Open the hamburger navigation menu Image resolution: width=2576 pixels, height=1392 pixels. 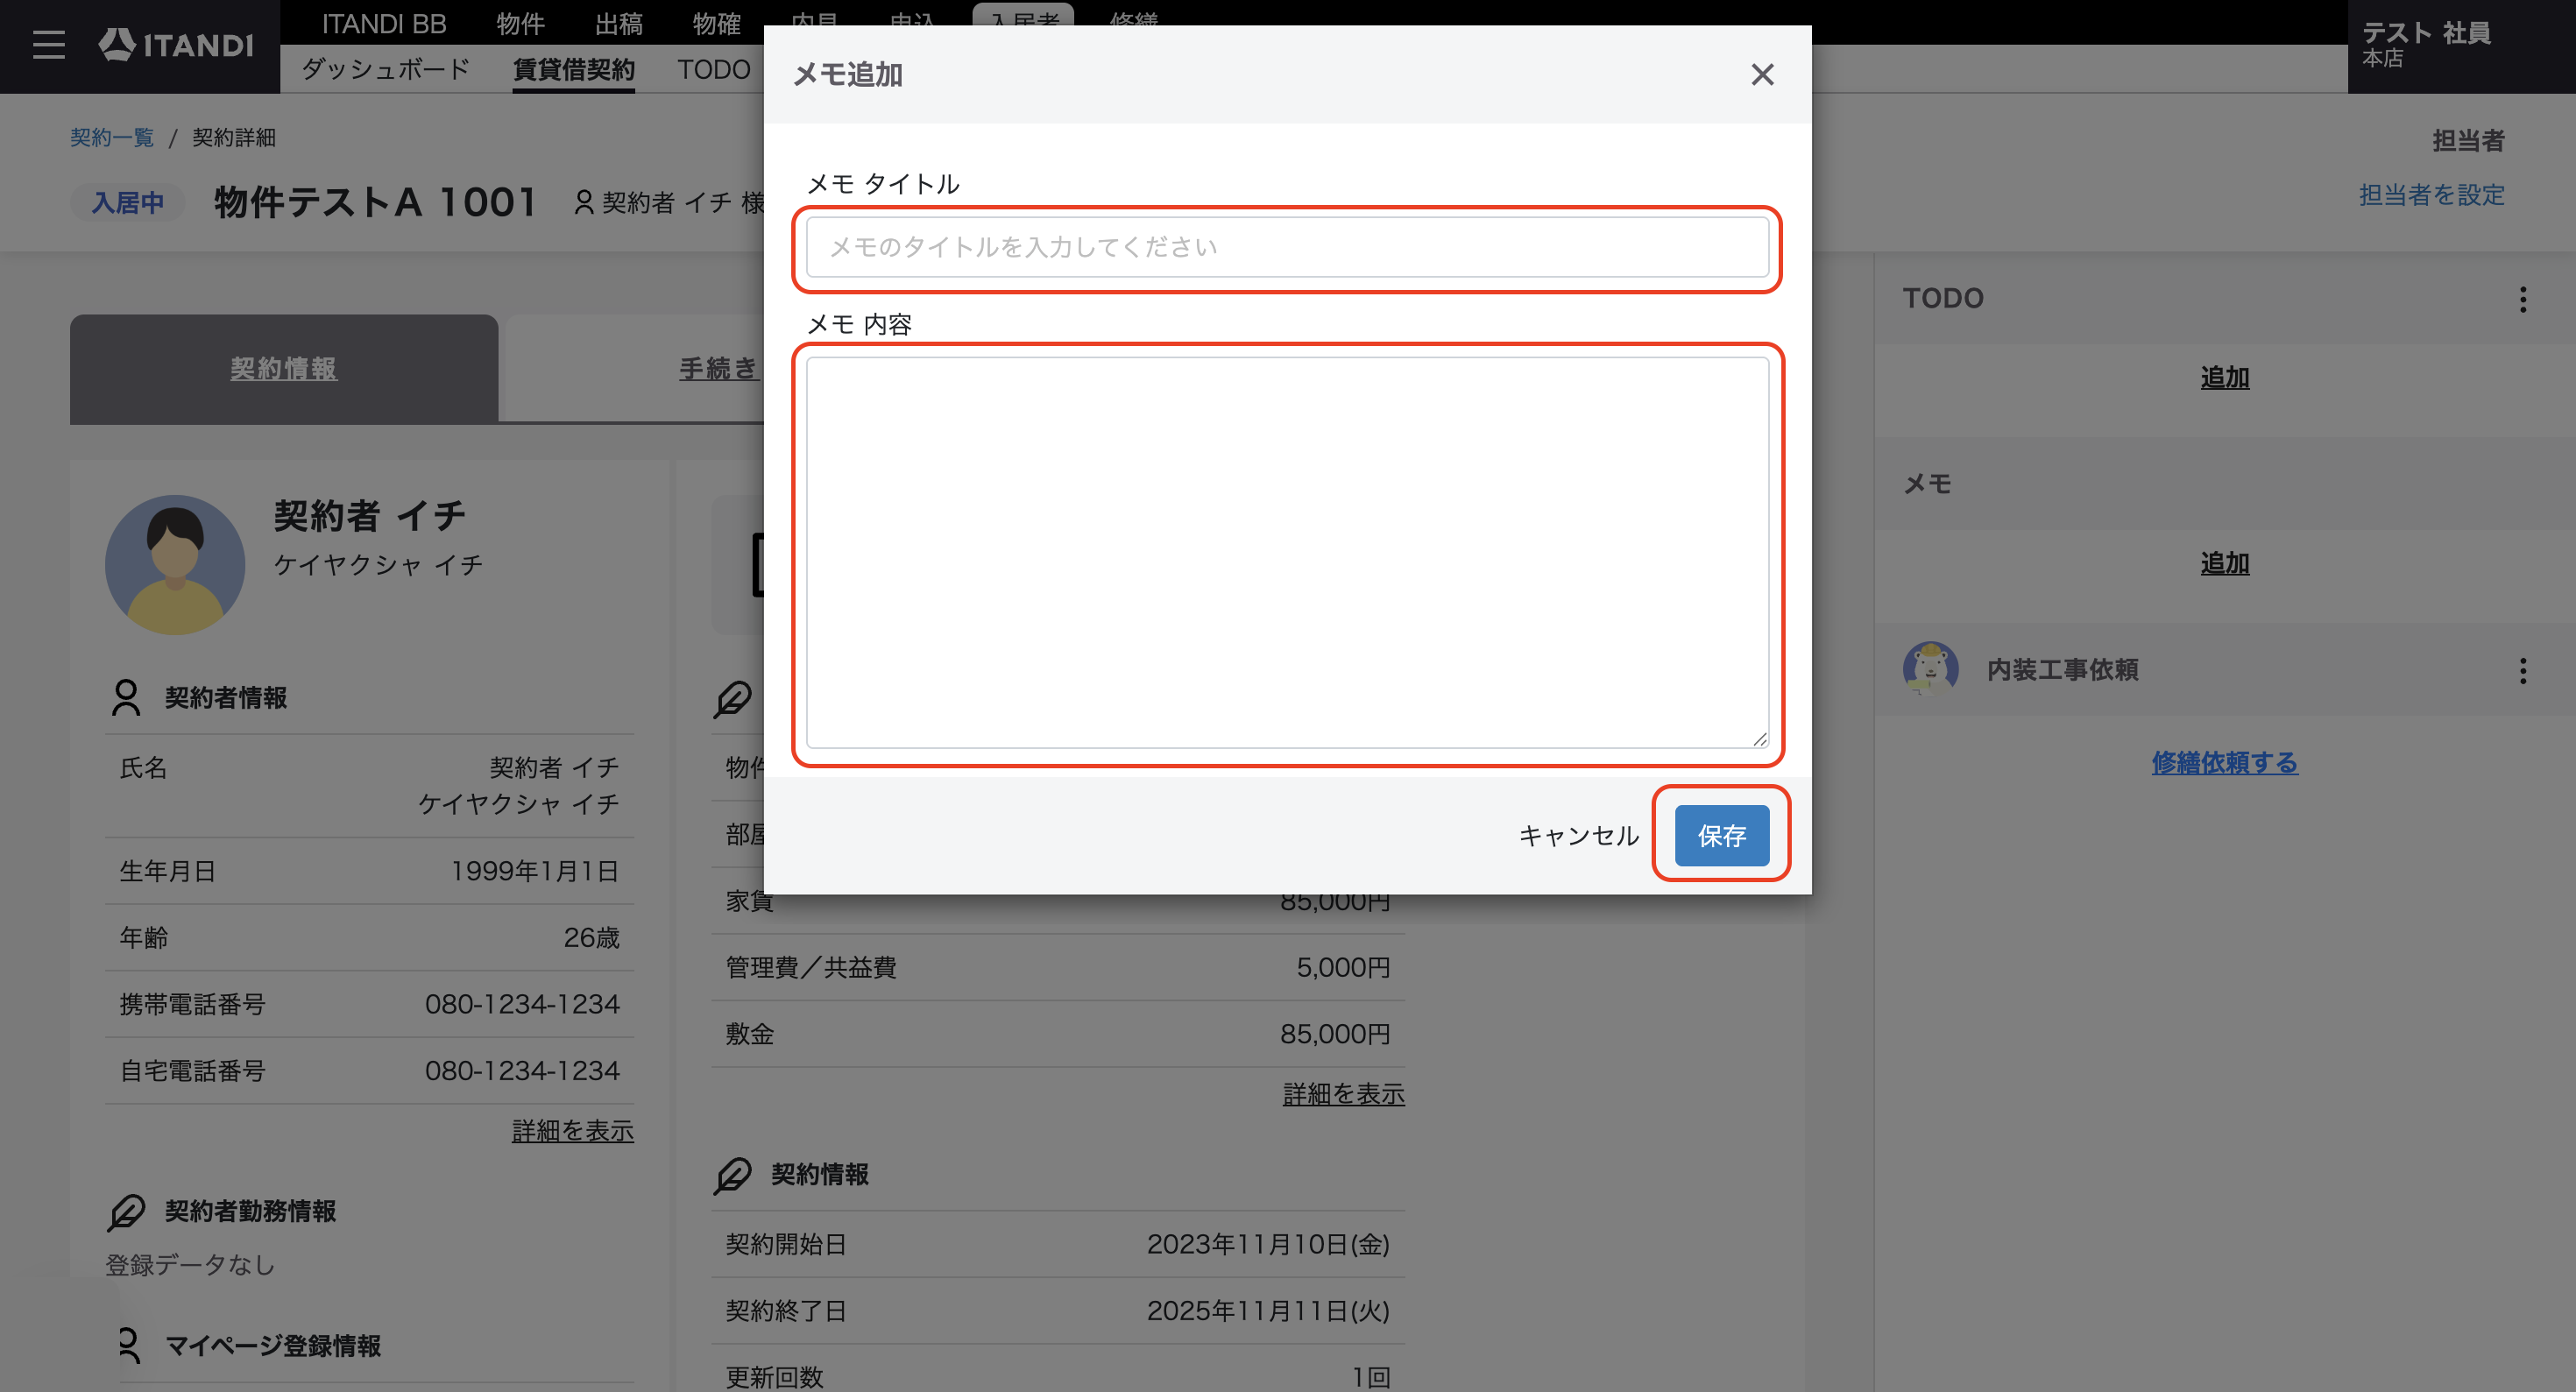tap(48, 46)
